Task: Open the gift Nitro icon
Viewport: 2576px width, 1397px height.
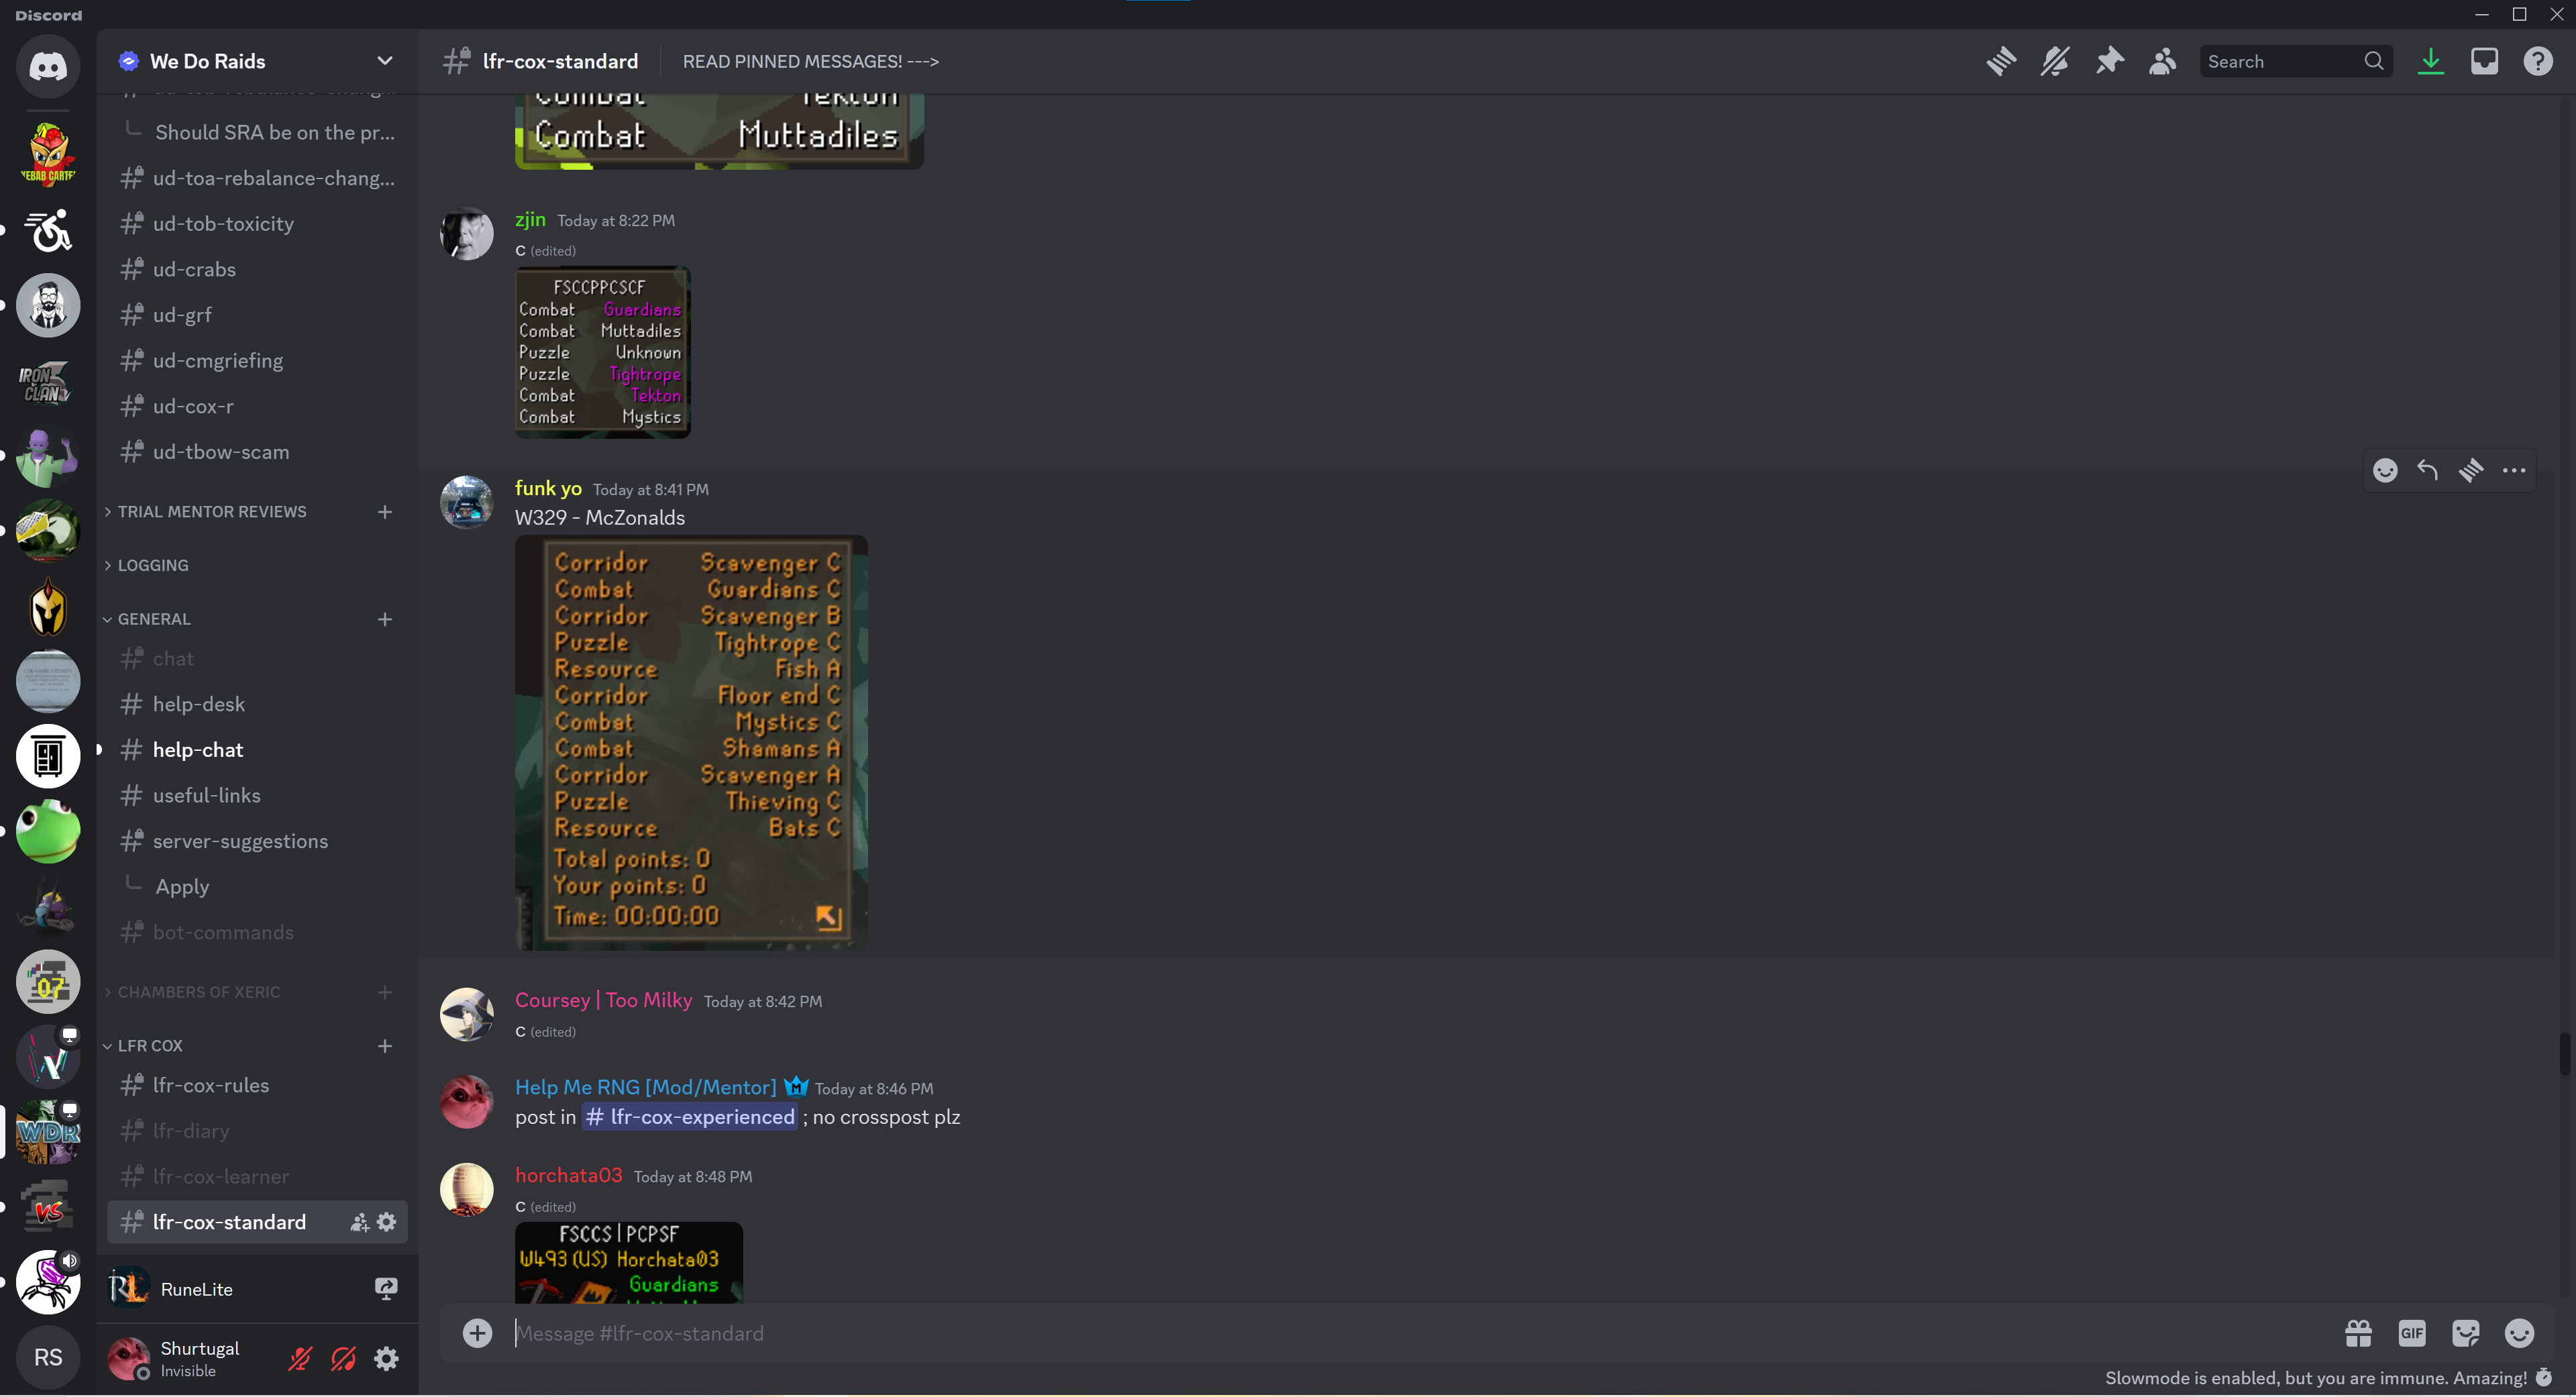Action: (2358, 1333)
